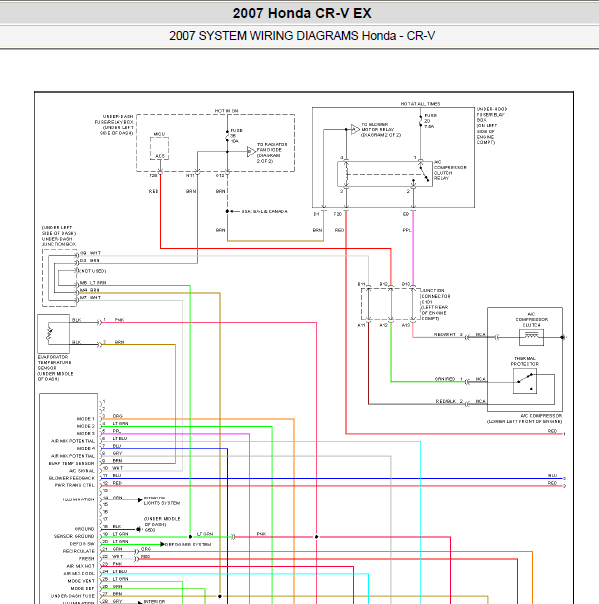Click the 'JUNCTION CONNECTOR C101' label
Viewport: 599px width, 604px height.
[x=435, y=304]
